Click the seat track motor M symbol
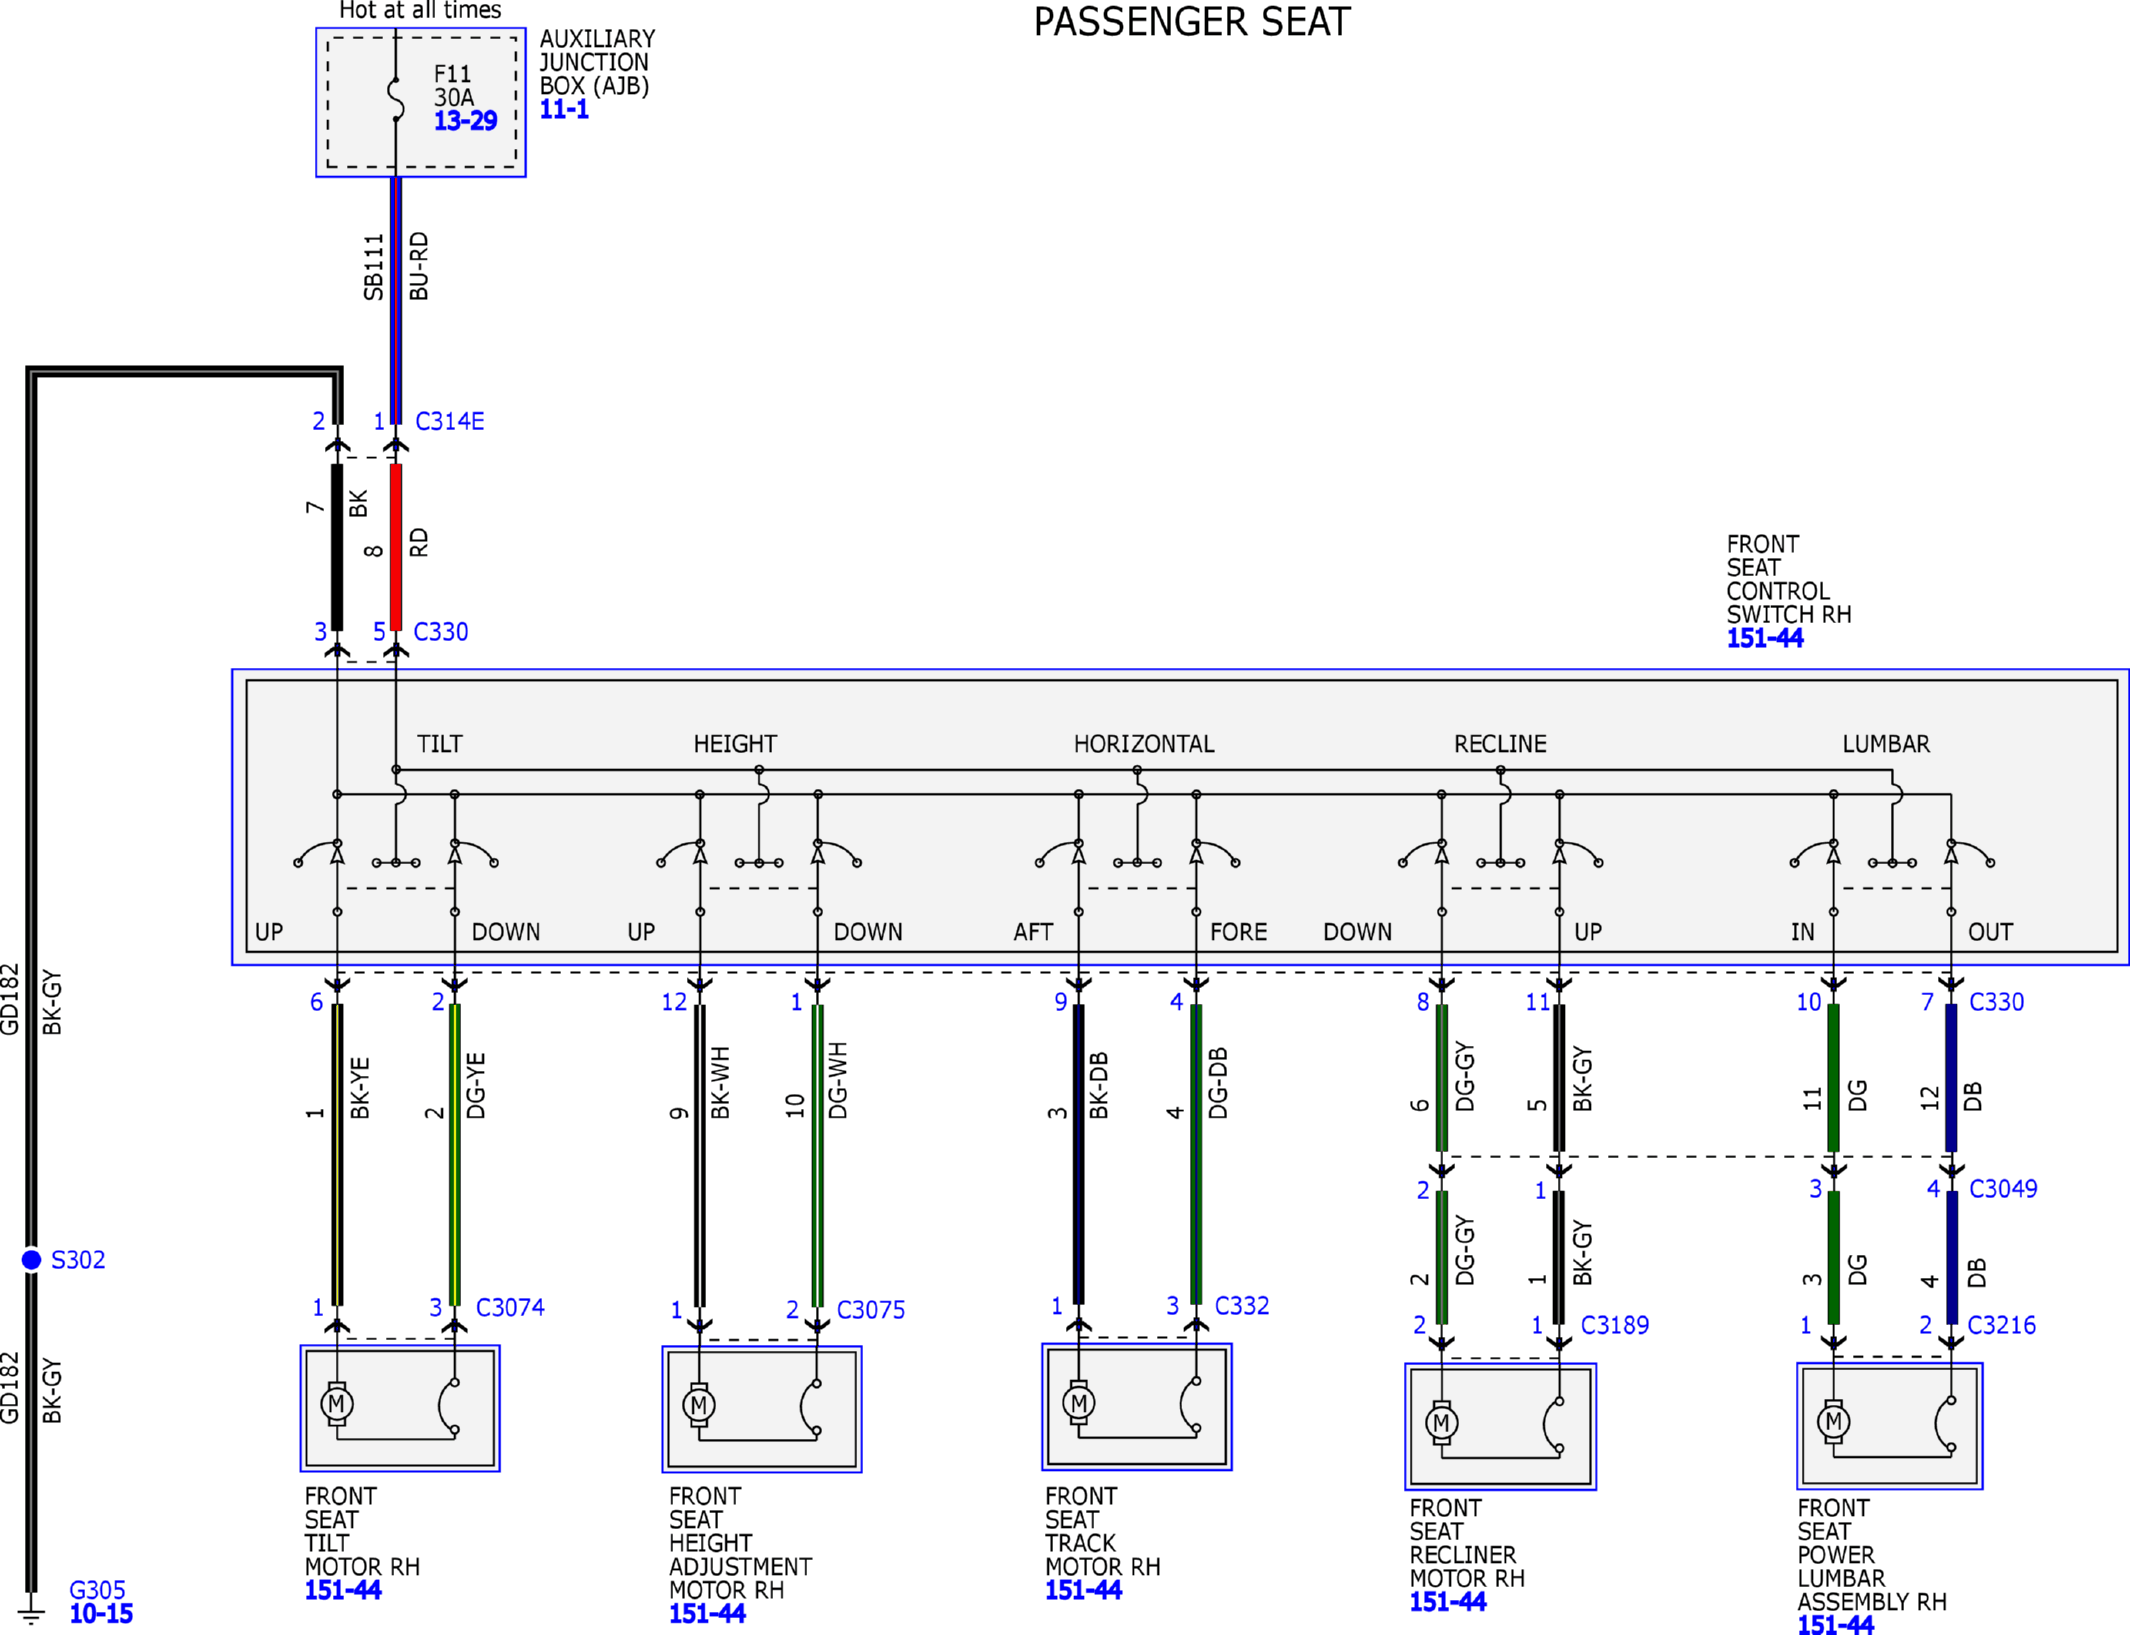Viewport: 2130px width, 1635px height. [1078, 1403]
